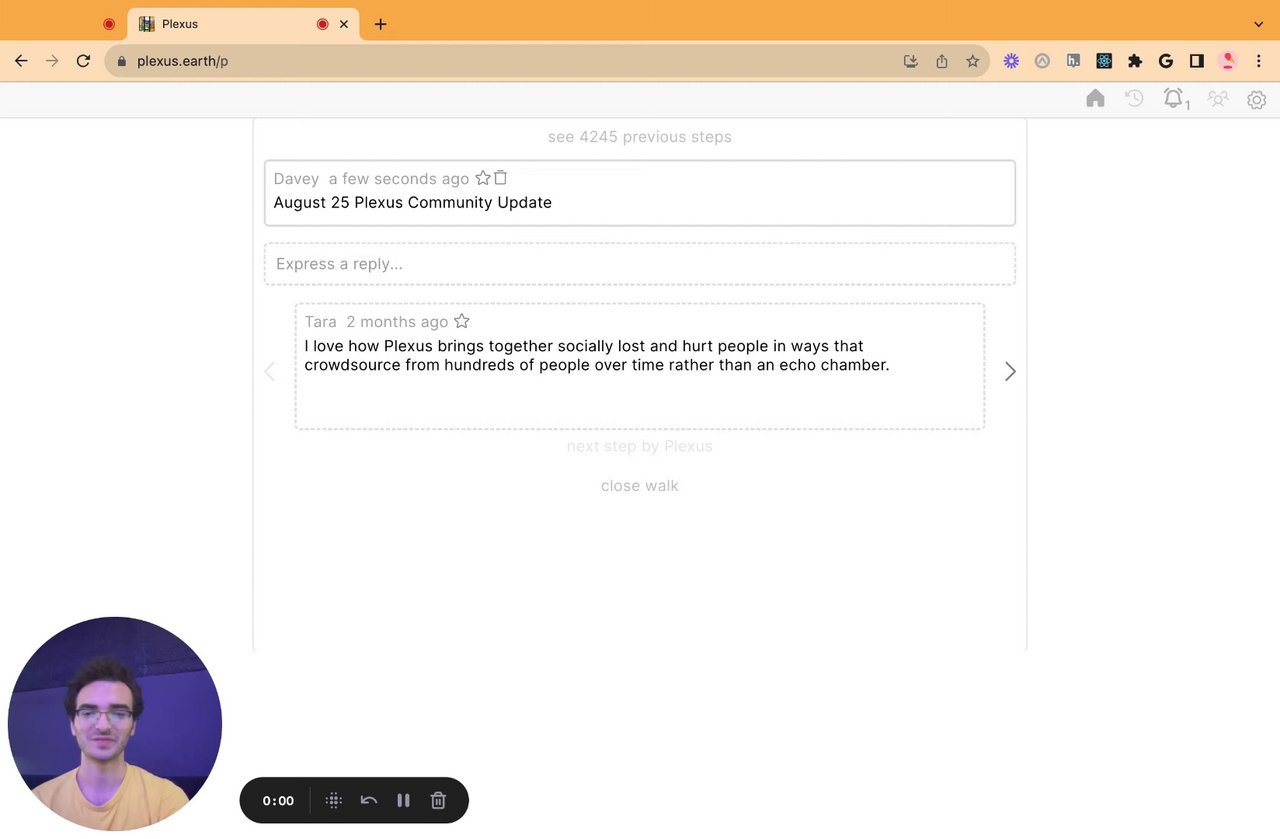Screen dimensions: 1280x839
Task: Click close walk link
Action: [640, 486]
